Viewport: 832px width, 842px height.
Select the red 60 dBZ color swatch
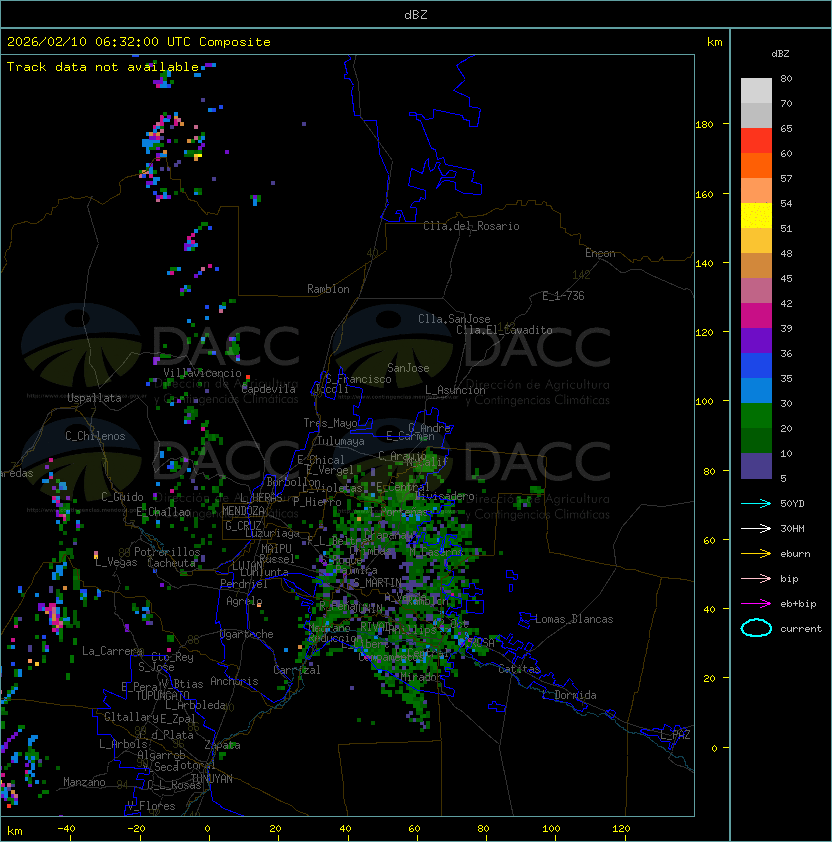pos(756,141)
